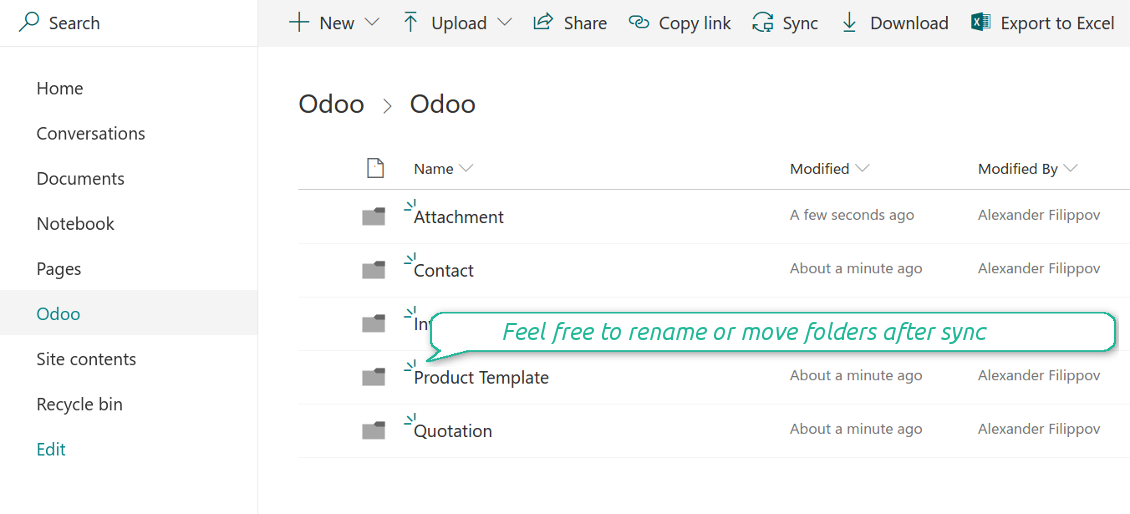Viewport: 1130px width, 514px height.
Task: Click the first Odoo breadcrumb
Action: (x=331, y=104)
